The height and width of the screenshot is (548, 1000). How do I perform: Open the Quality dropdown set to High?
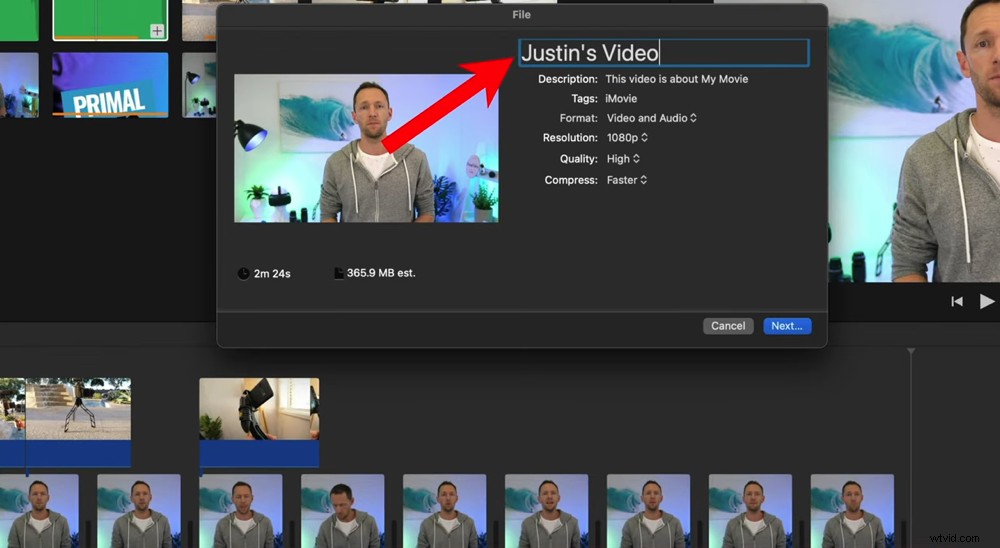click(x=623, y=159)
